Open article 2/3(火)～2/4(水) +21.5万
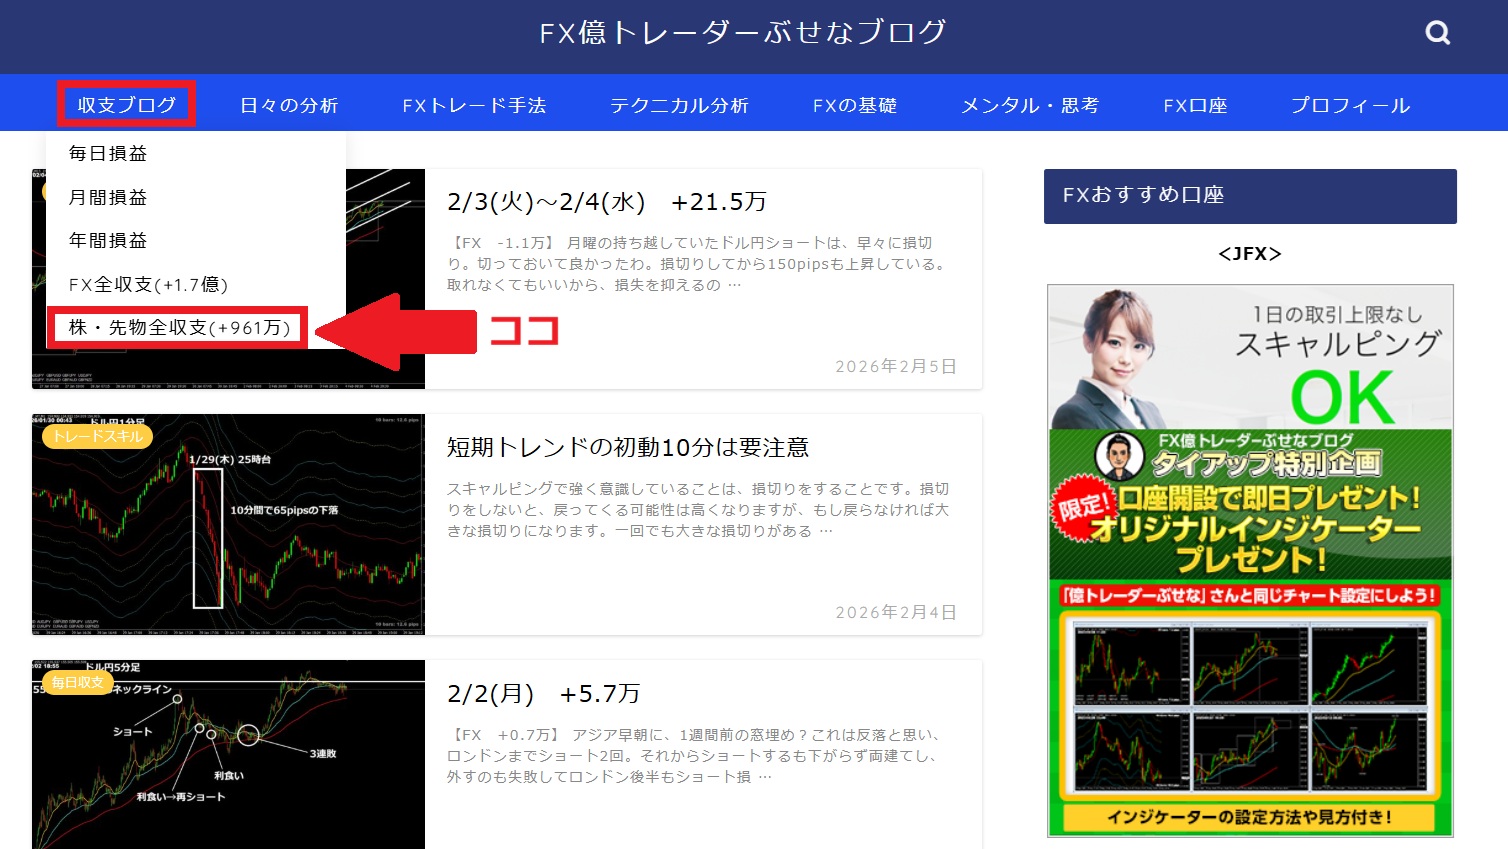The image size is (1508, 849). tap(607, 202)
